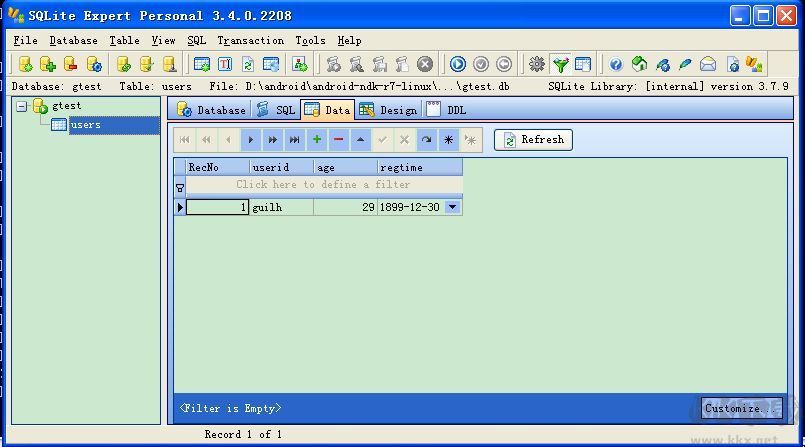The image size is (805, 447).
Task: Sort by the age column header
Action: coord(345,167)
